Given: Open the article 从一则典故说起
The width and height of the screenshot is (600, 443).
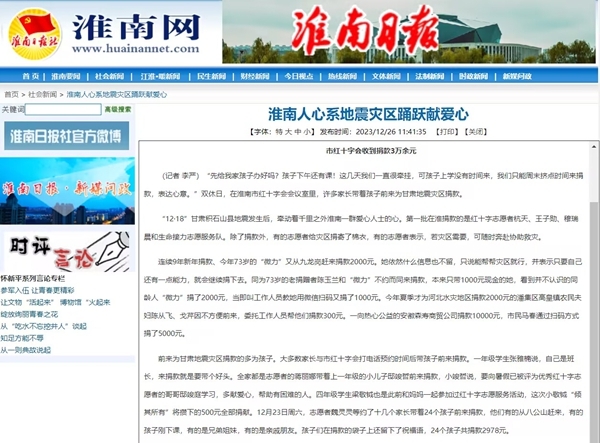Looking at the screenshot, I should coord(26,350).
